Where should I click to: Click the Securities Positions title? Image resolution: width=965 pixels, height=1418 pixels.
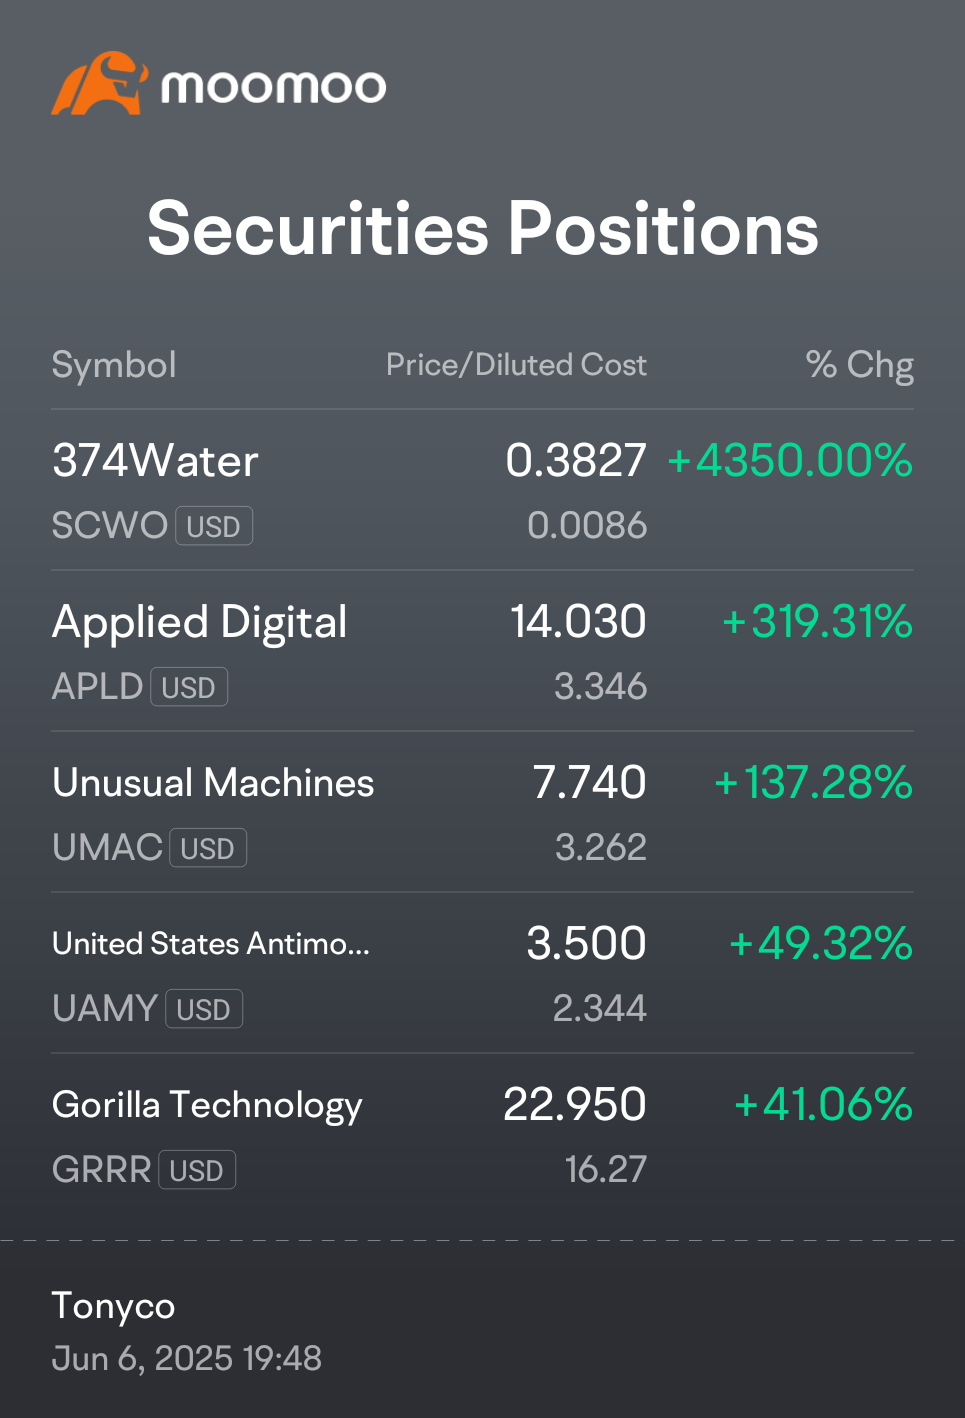pos(483,228)
